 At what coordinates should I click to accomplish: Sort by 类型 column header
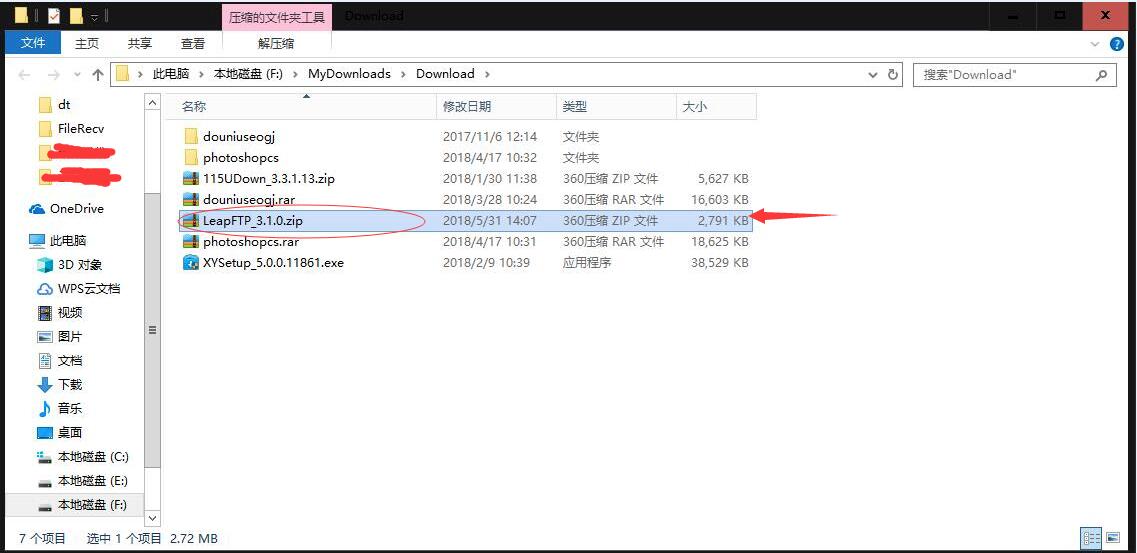(x=616, y=107)
